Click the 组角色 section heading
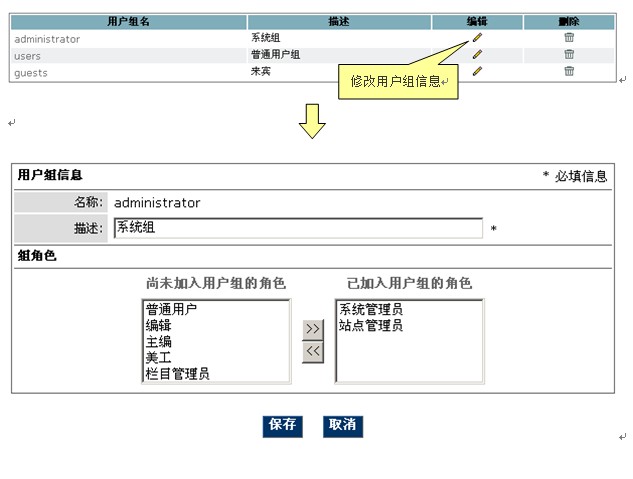The image size is (633, 479). 37,256
